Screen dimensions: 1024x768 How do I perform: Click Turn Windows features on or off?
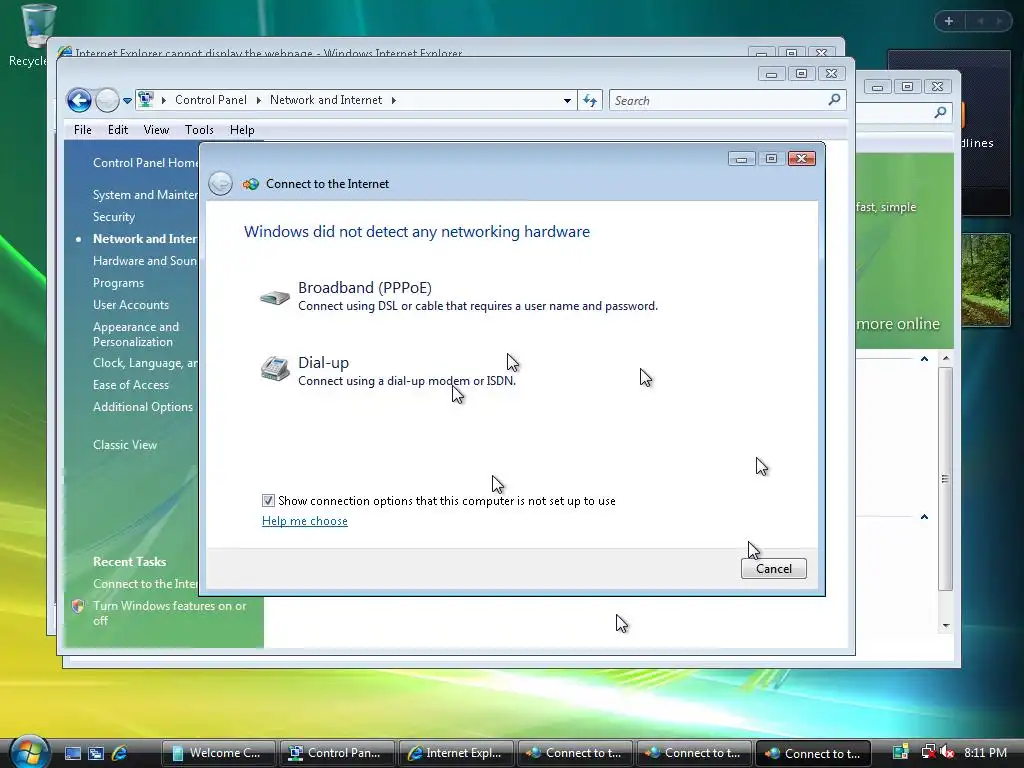tap(169, 613)
